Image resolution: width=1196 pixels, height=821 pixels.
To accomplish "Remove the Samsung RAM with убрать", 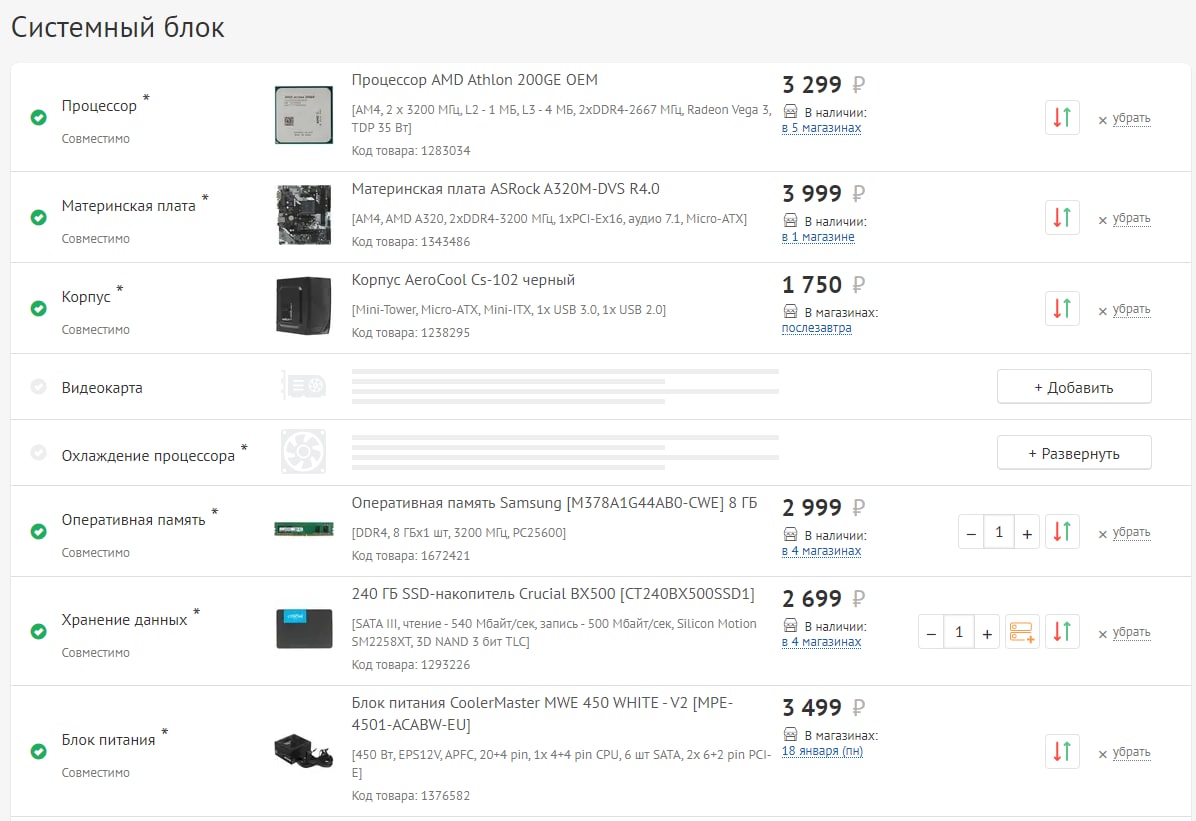I will click(x=1131, y=532).
